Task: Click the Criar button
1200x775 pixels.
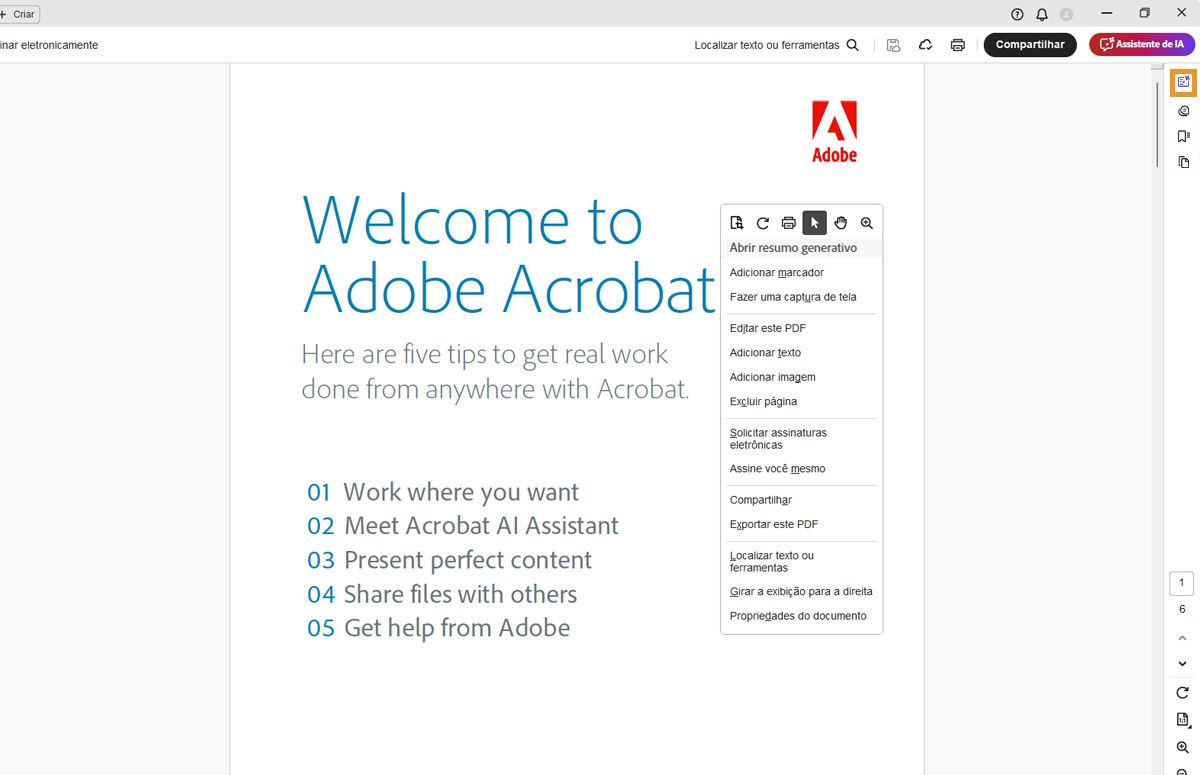Action: click(18, 15)
